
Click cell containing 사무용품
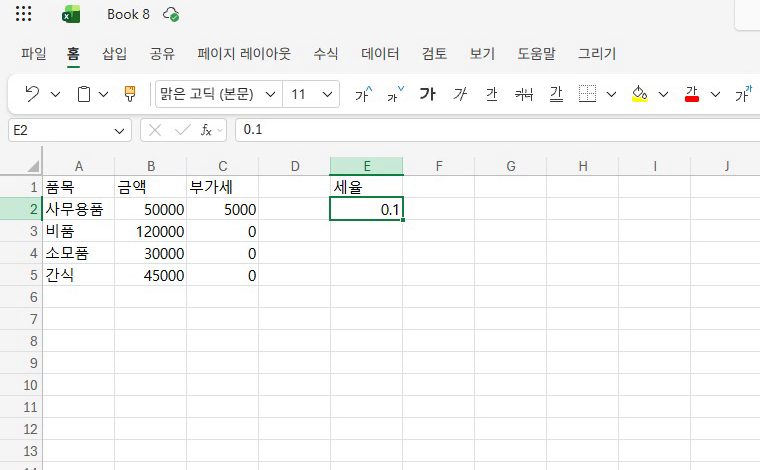[x=79, y=209]
